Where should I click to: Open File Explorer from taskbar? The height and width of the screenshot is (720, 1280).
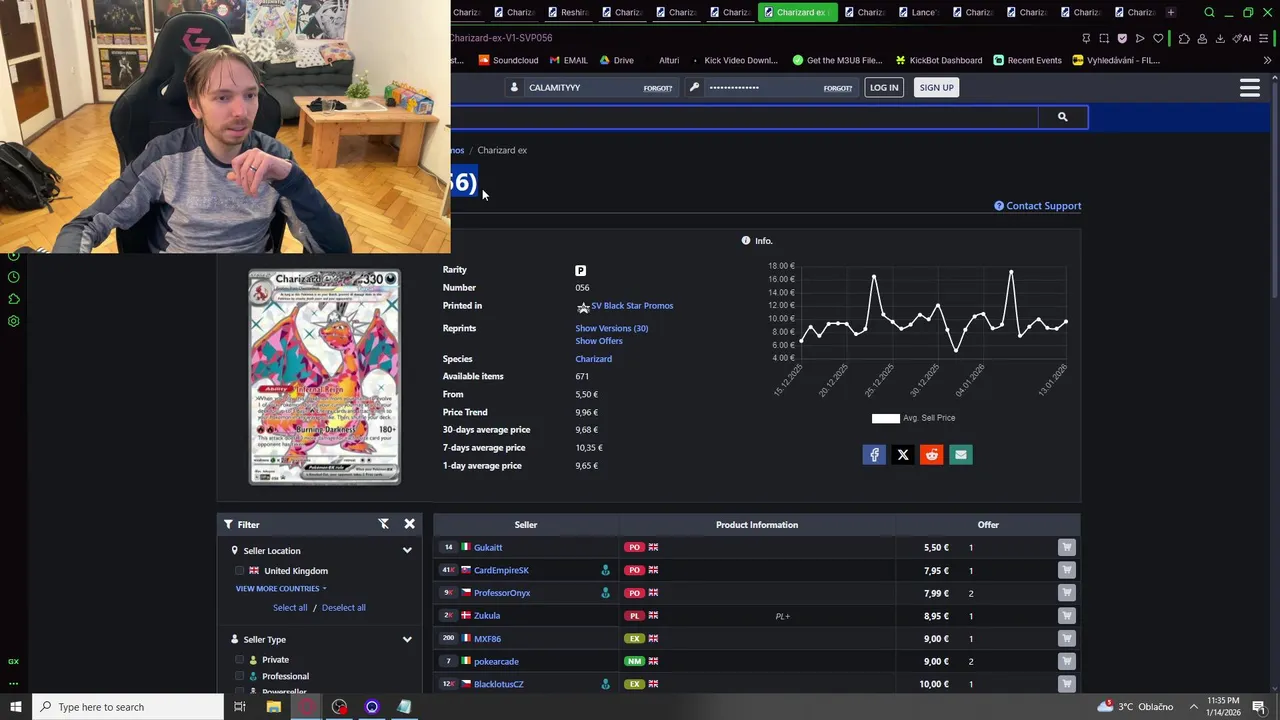[x=273, y=707]
